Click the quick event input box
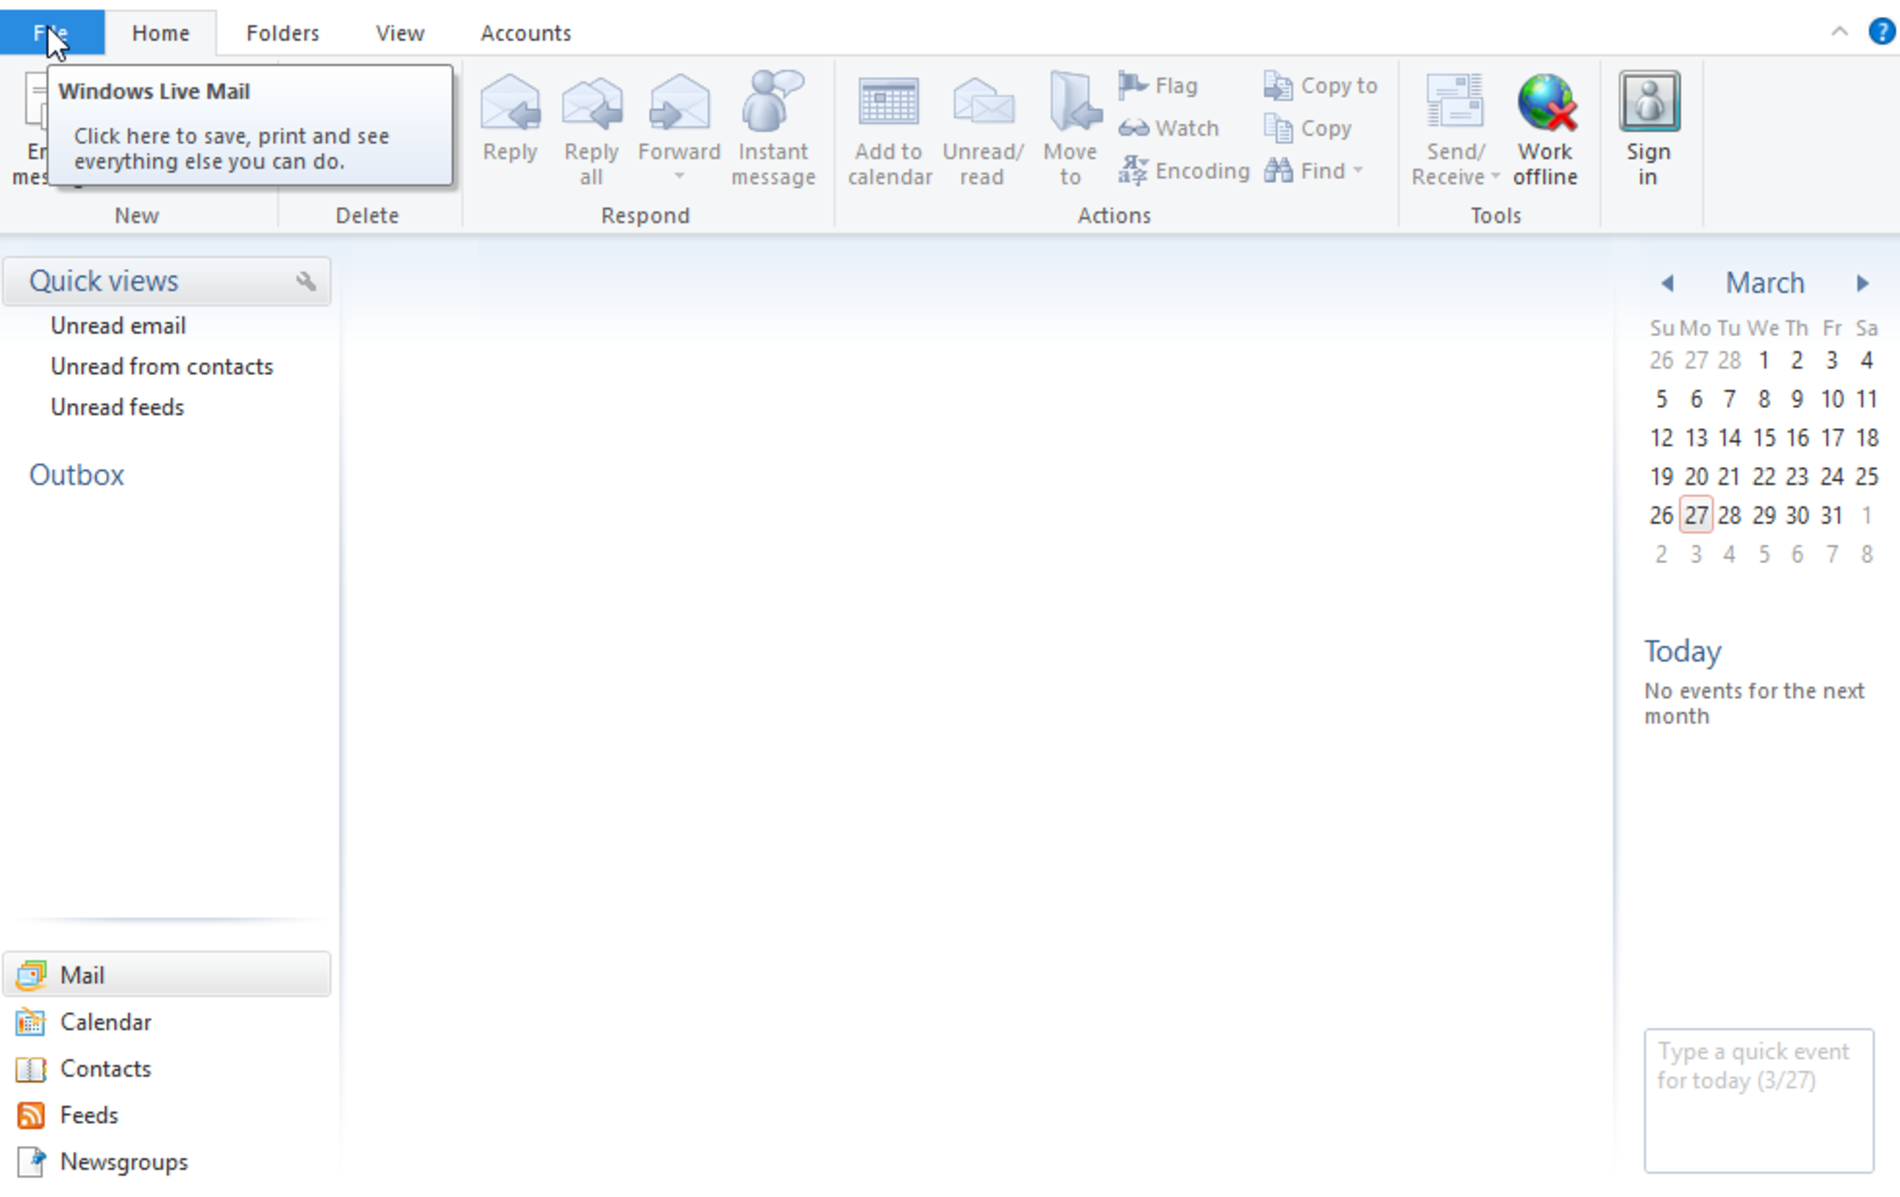The height and width of the screenshot is (1197, 1900). pos(1759,1100)
